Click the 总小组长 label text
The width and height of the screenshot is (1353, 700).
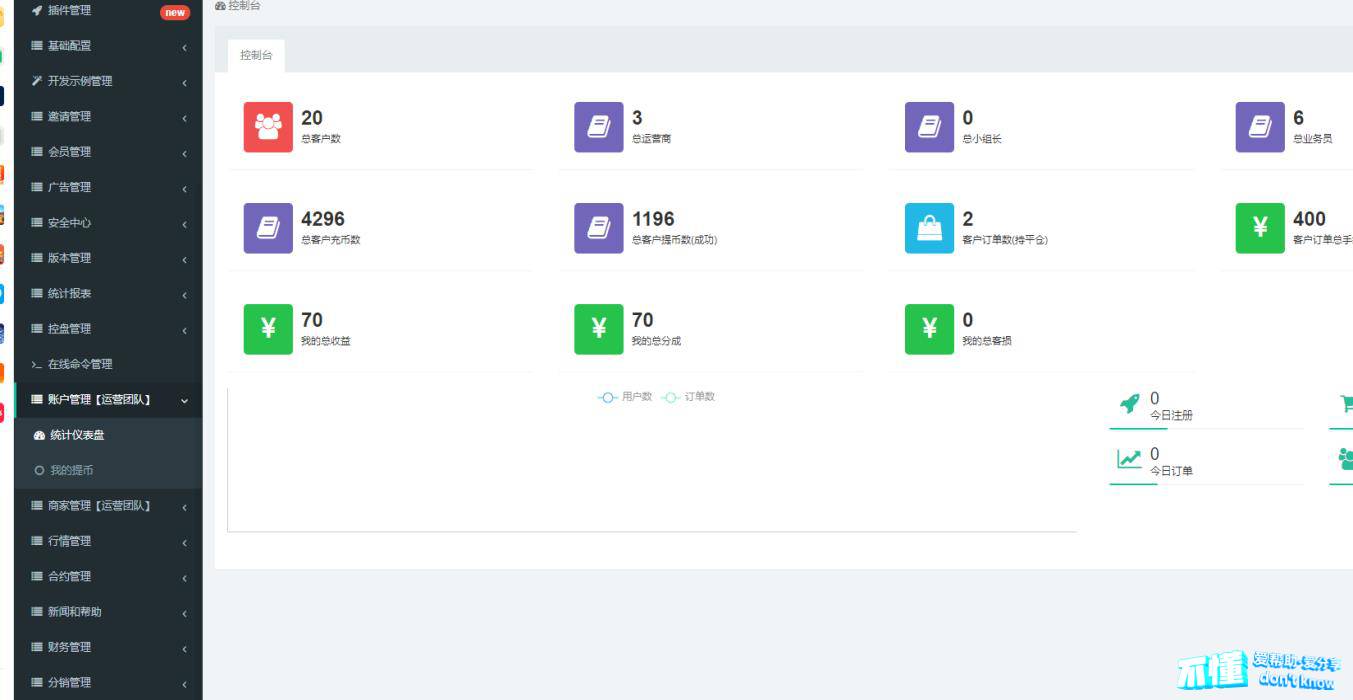[x=982, y=139]
